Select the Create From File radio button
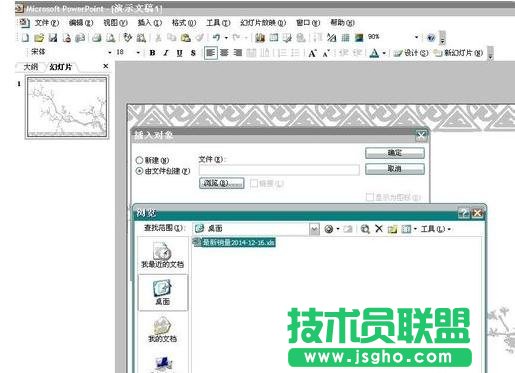 pyautogui.click(x=139, y=171)
